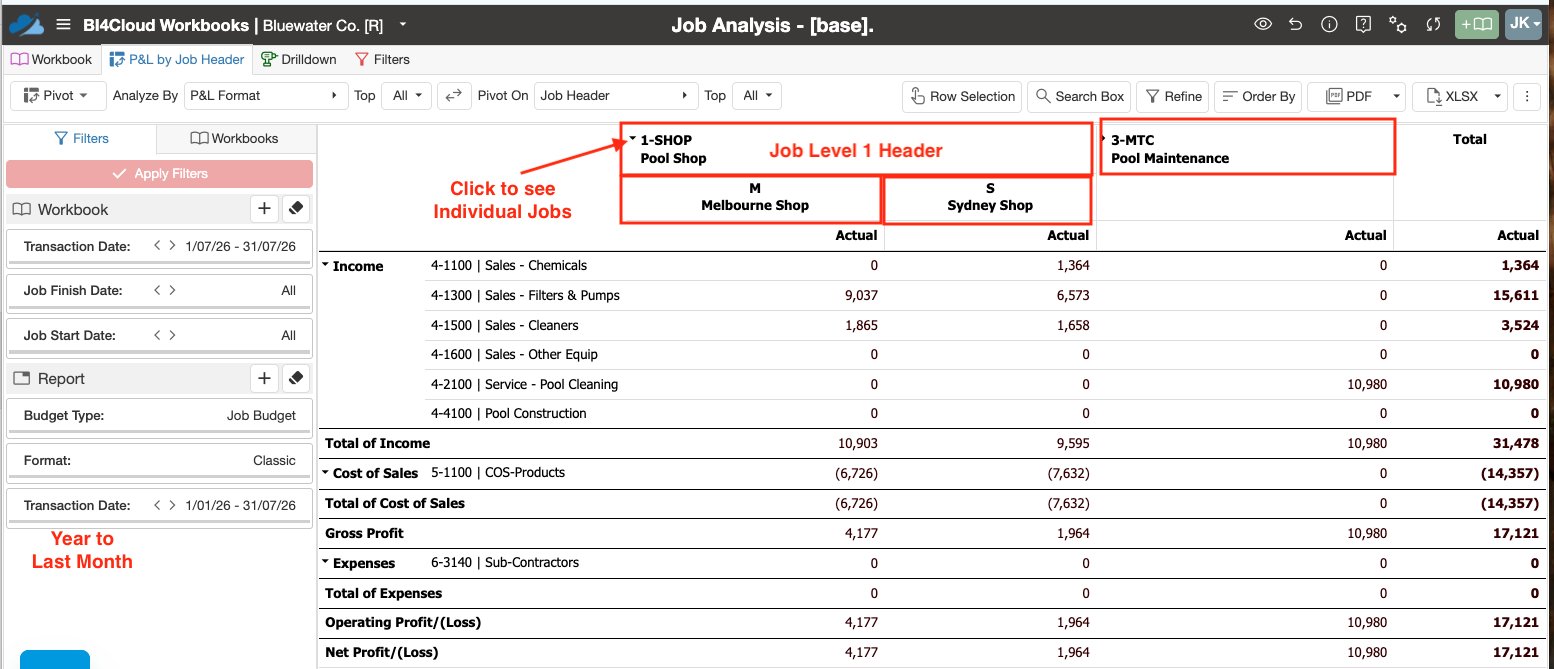Step Job Start Date backward
The image size is (1554, 669).
pyautogui.click(x=157, y=335)
